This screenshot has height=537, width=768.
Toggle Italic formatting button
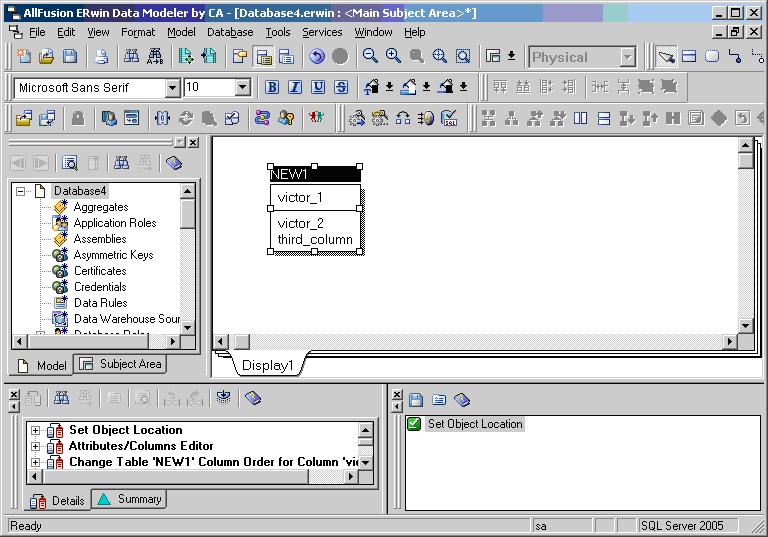295,88
